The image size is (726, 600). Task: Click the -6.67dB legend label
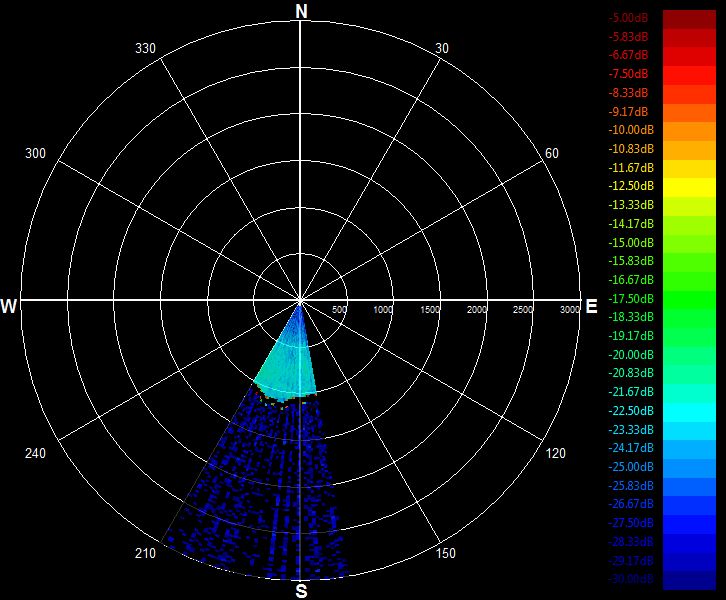coord(628,55)
